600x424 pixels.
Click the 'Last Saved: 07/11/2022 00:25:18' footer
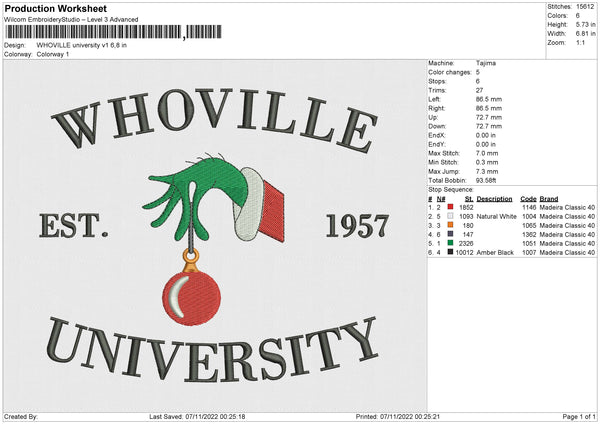coord(197,417)
